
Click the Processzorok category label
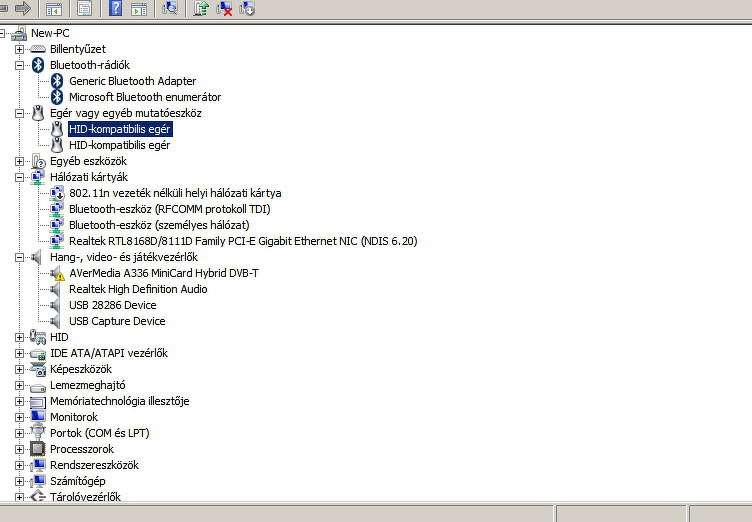(82, 449)
